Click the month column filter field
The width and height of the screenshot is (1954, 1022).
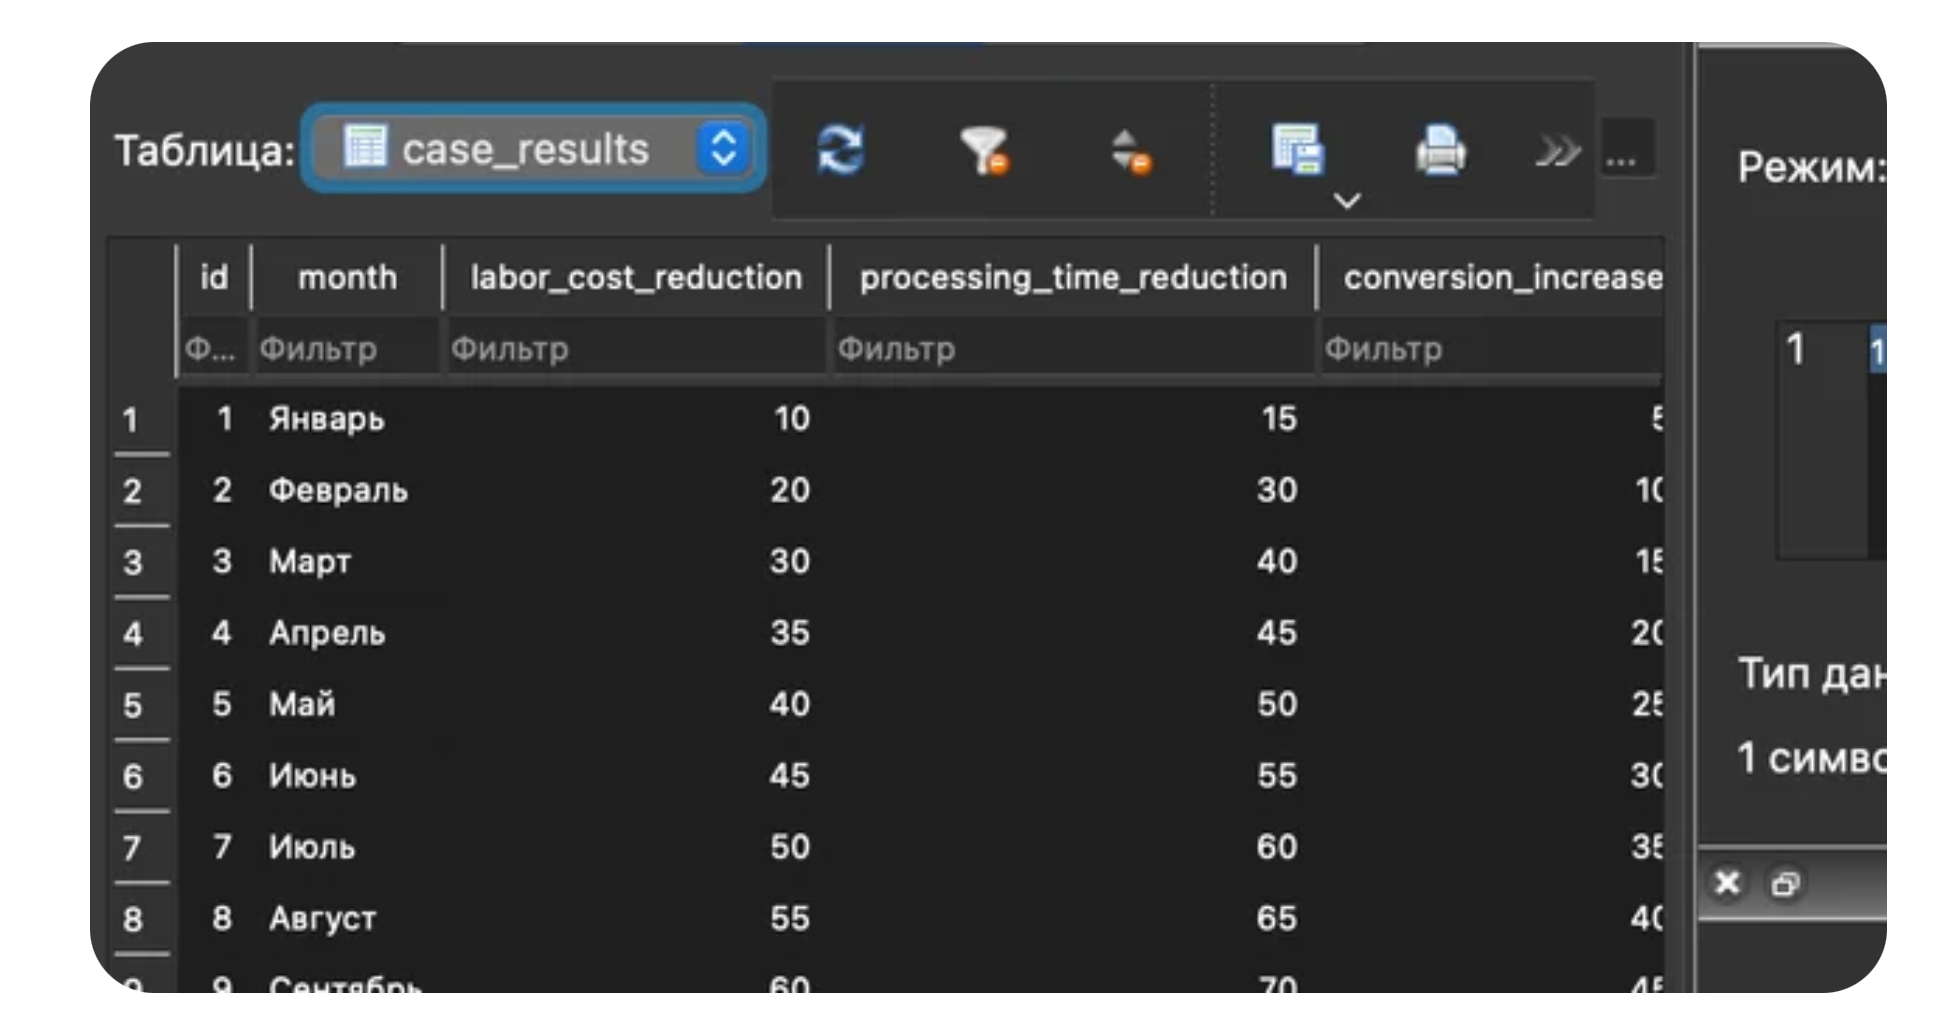[347, 349]
